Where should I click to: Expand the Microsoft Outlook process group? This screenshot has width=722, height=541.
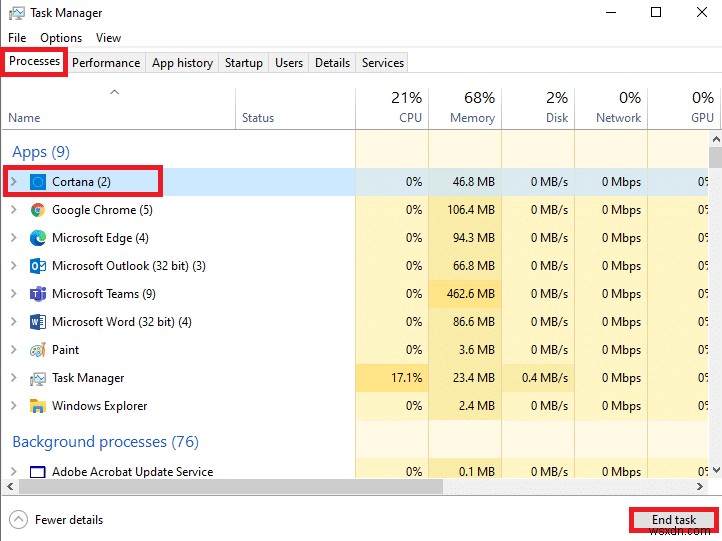coord(14,266)
